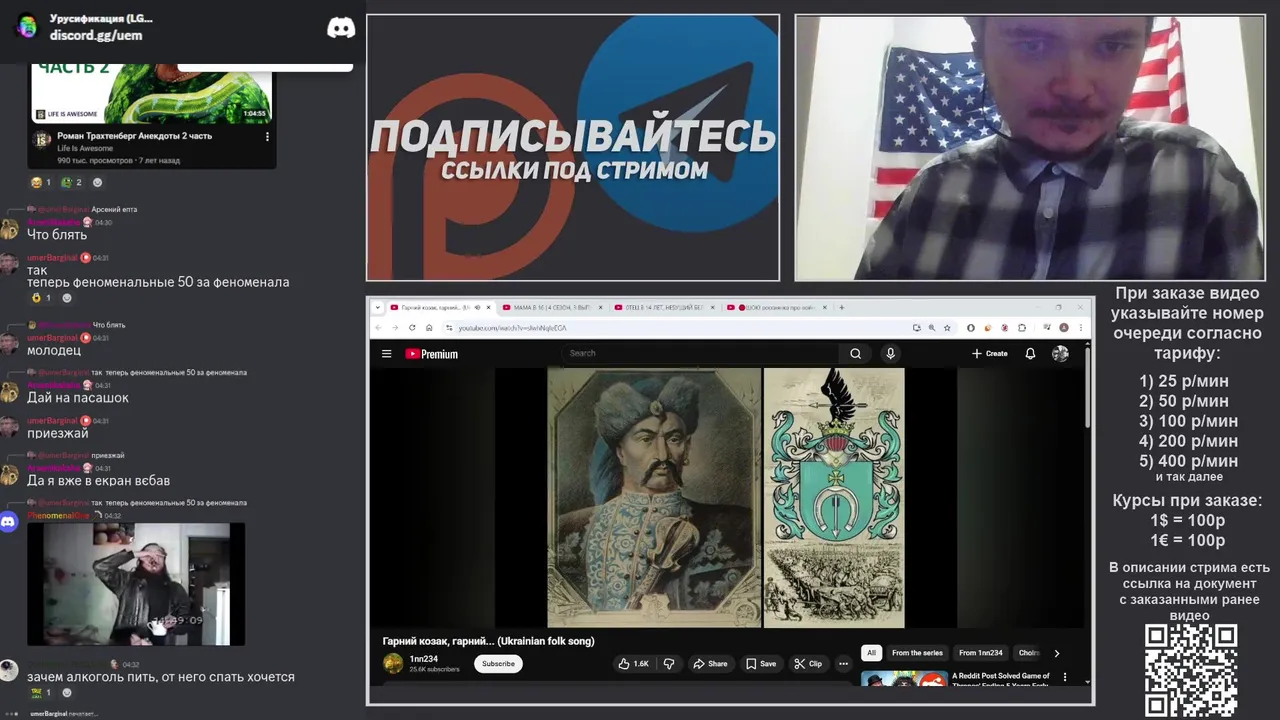Open a new Chrome tab with plus

pos(842,307)
